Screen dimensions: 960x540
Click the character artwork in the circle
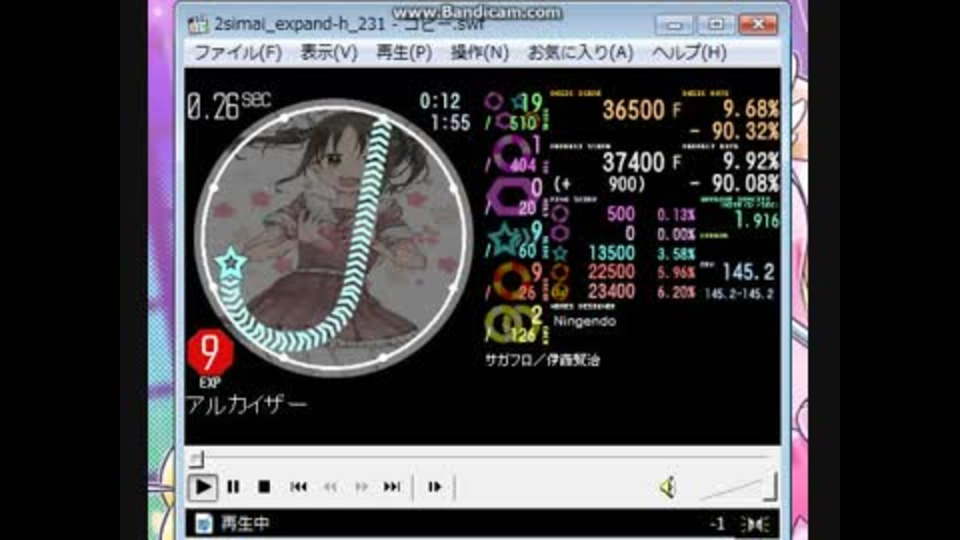tap(334, 236)
